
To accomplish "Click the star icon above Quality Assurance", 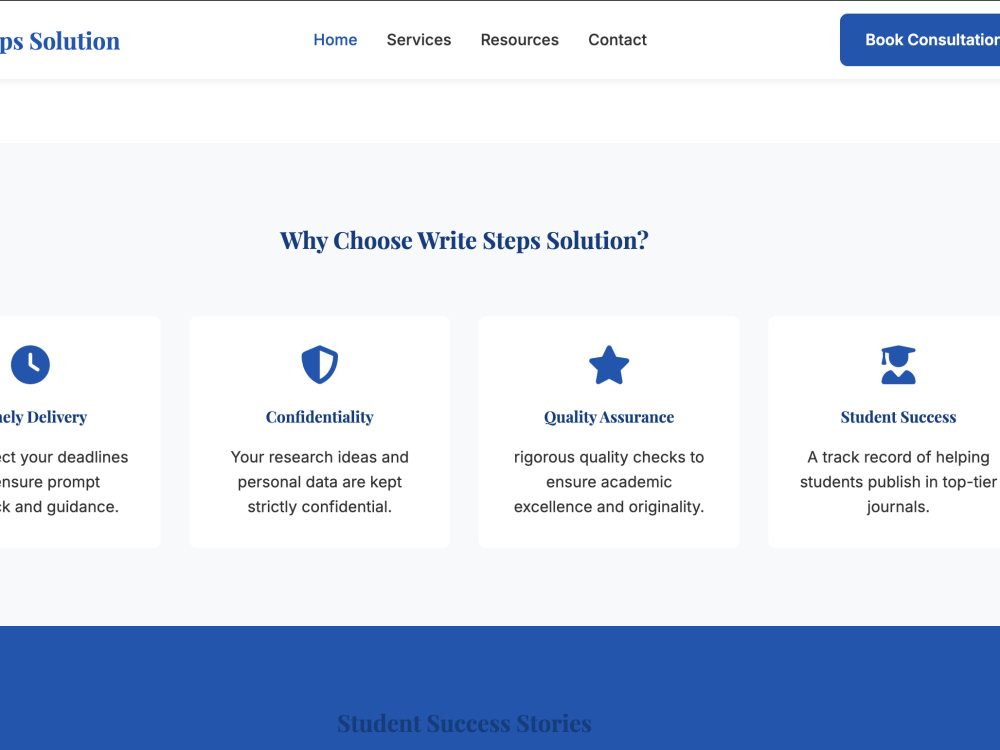I will (609, 365).
